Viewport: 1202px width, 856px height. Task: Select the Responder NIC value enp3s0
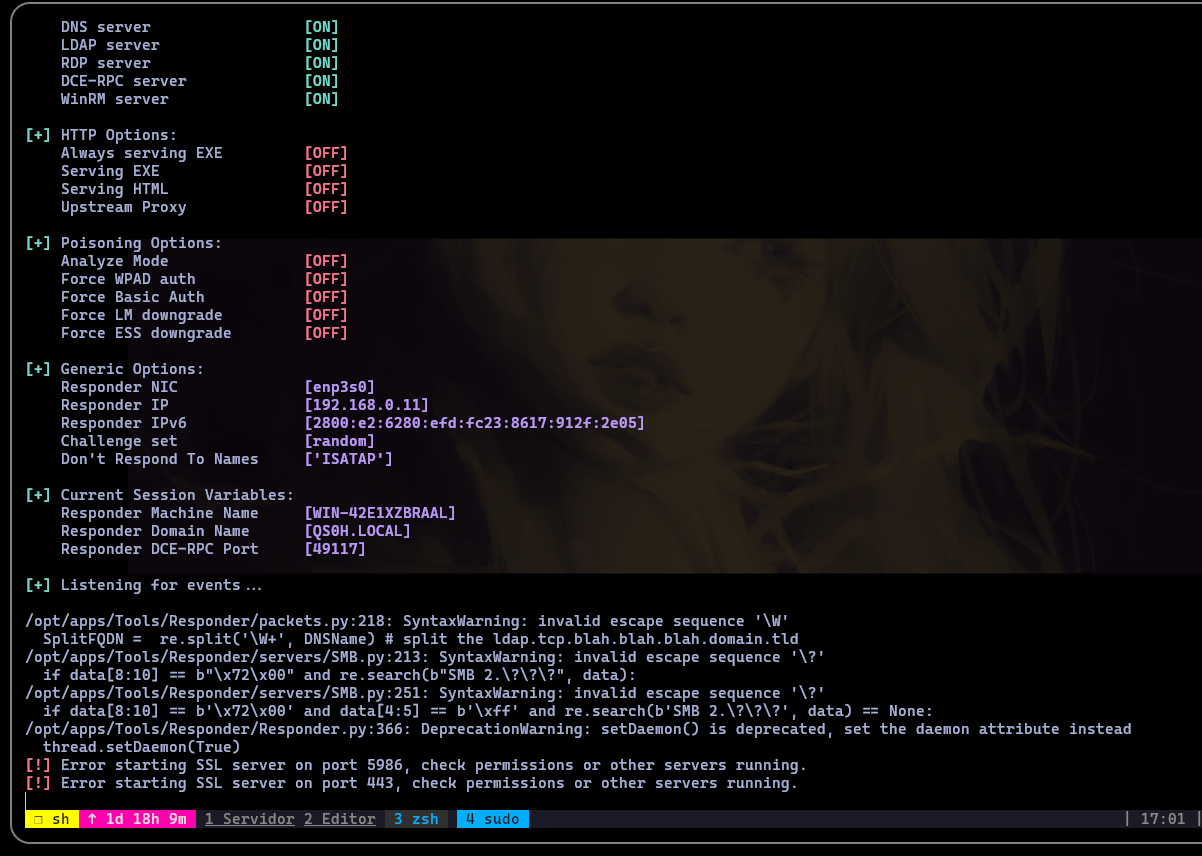[340, 387]
